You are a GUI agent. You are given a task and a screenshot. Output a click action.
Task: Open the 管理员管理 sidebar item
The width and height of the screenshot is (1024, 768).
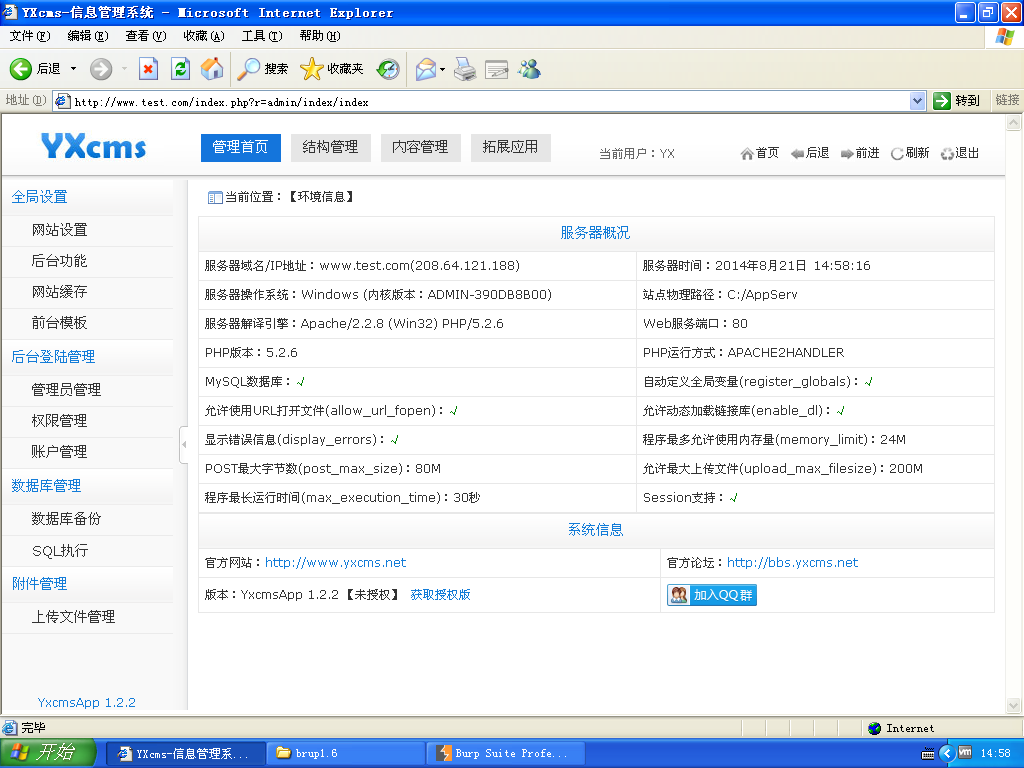[x=66, y=390]
